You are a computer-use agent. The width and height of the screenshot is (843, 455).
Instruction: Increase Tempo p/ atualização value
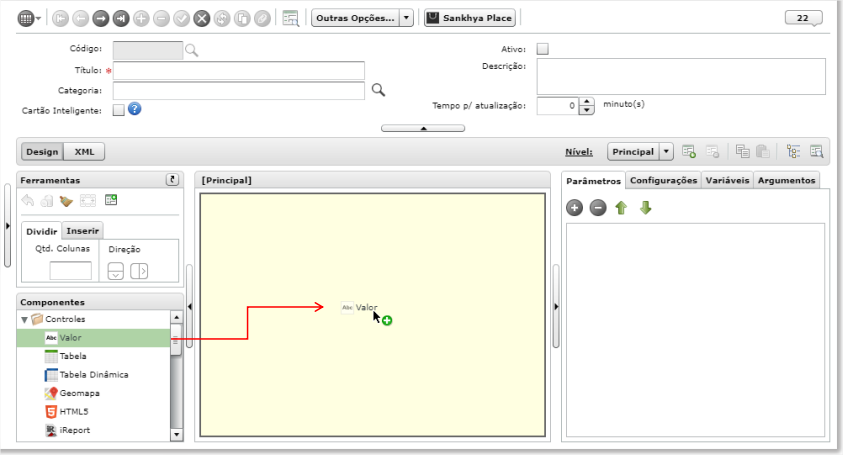pos(587,102)
